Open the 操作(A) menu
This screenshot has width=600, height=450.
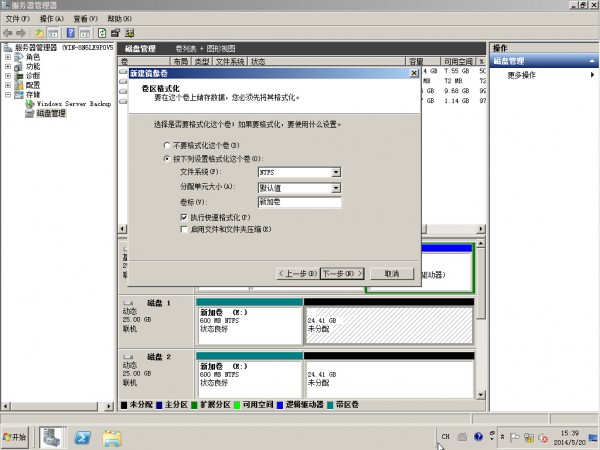pos(52,19)
